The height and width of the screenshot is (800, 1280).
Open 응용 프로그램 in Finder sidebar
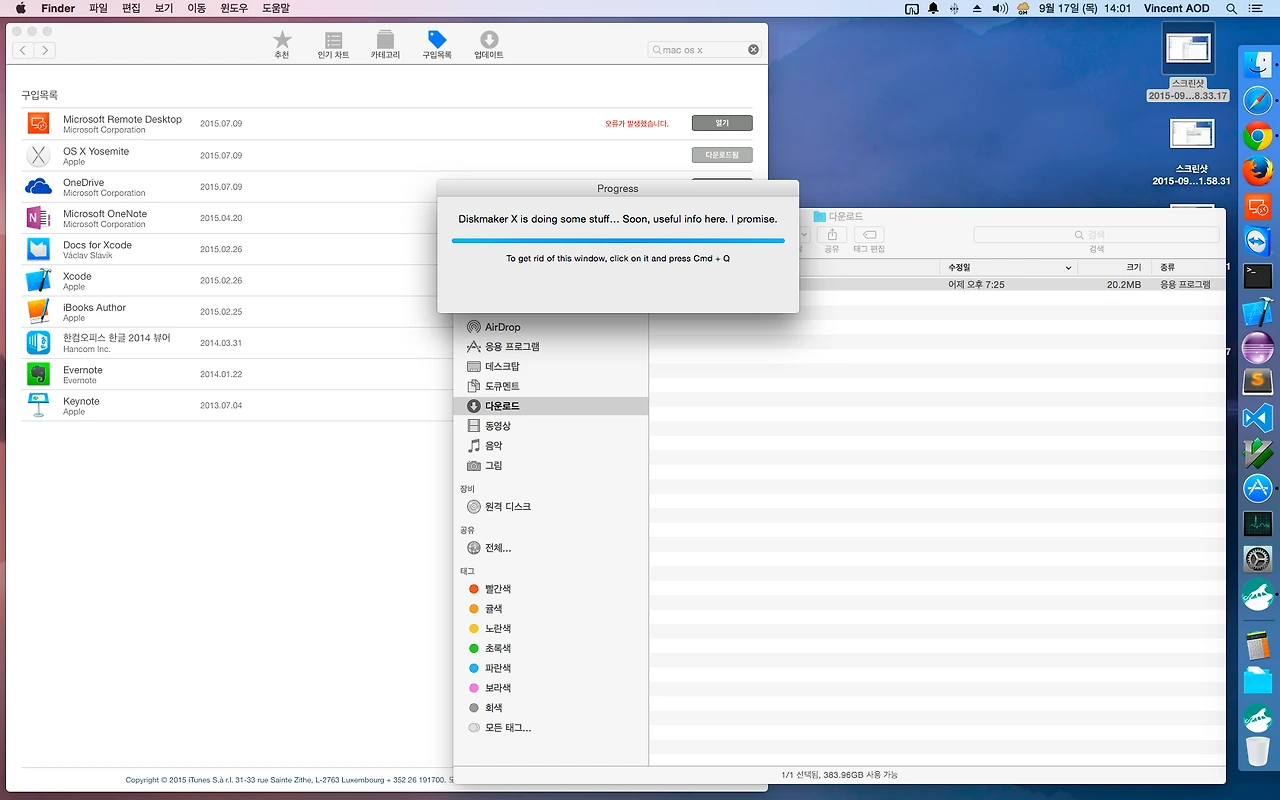pos(550,346)
